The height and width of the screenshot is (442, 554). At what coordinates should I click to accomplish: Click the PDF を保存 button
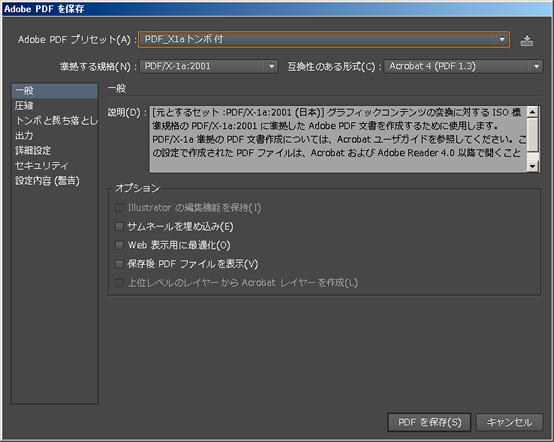pyautogui.click(x=429, y=422)
